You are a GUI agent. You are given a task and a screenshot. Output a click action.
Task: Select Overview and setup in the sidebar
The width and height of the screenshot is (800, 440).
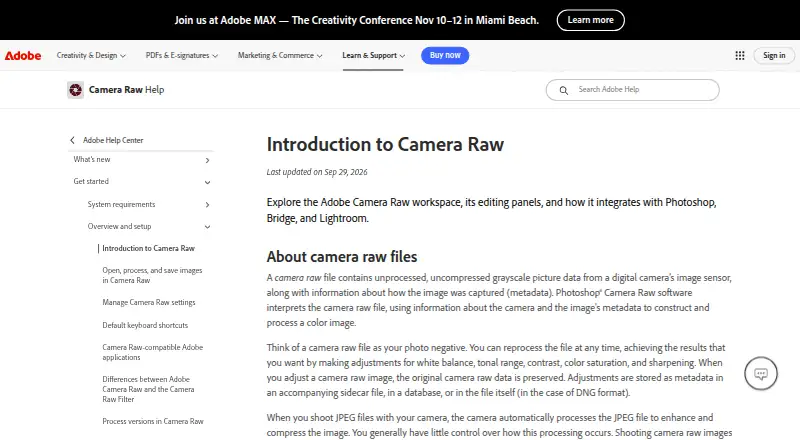tap(119, 226)
